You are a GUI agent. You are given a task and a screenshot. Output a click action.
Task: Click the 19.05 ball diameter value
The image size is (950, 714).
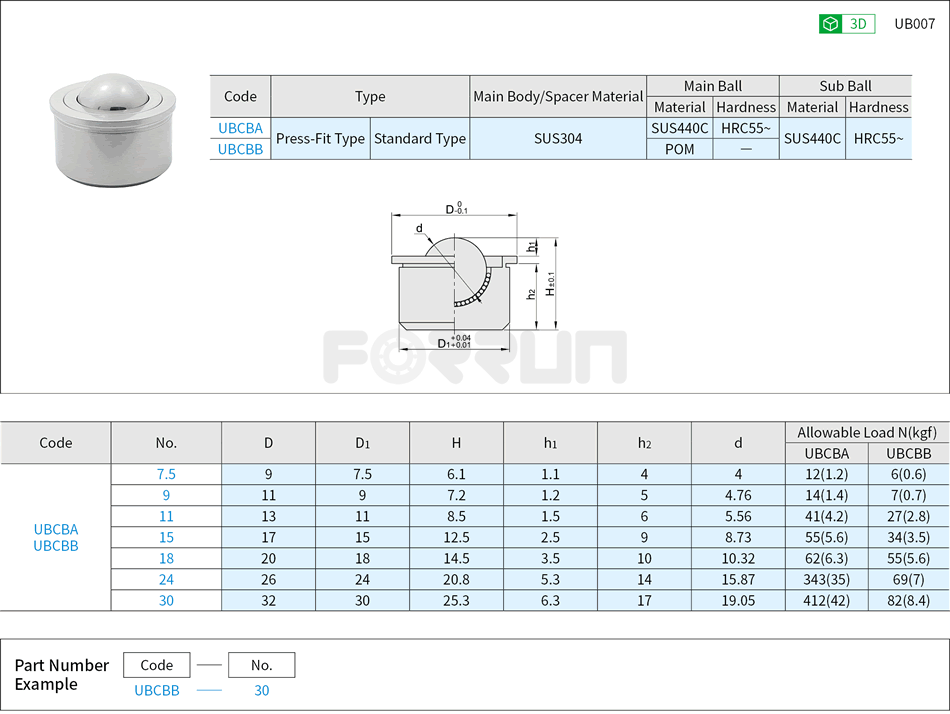(x=738, y=601)
